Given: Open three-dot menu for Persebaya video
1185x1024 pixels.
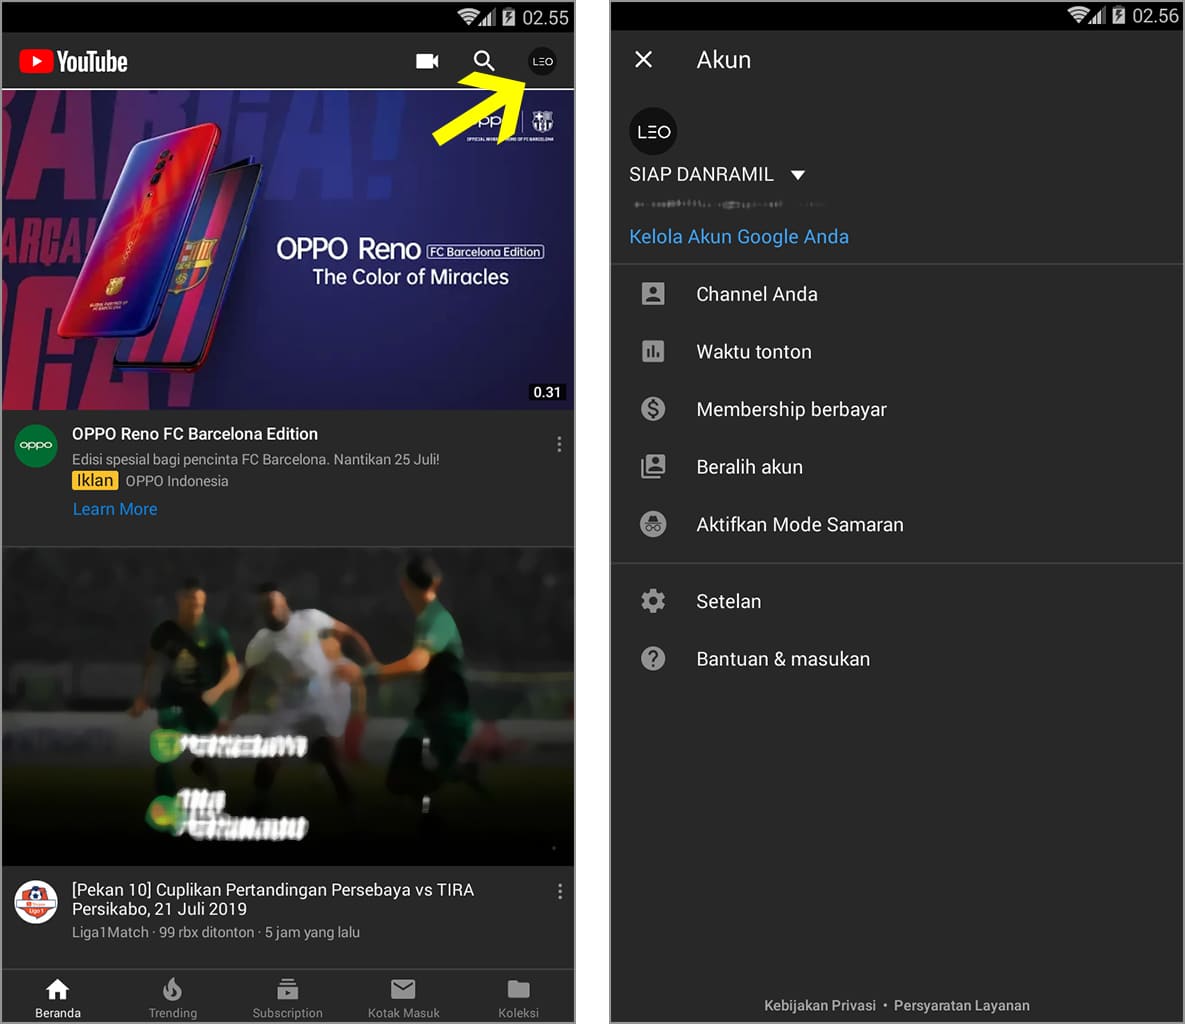Looking at the screenshot, I should (559, 891).
